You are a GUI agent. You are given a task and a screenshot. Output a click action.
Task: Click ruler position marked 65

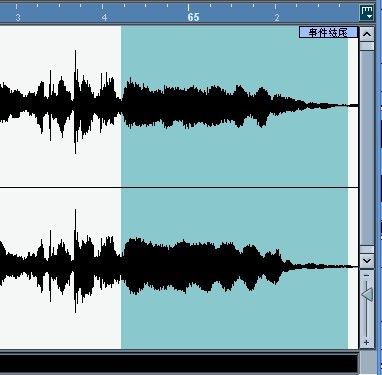[193, 17]
